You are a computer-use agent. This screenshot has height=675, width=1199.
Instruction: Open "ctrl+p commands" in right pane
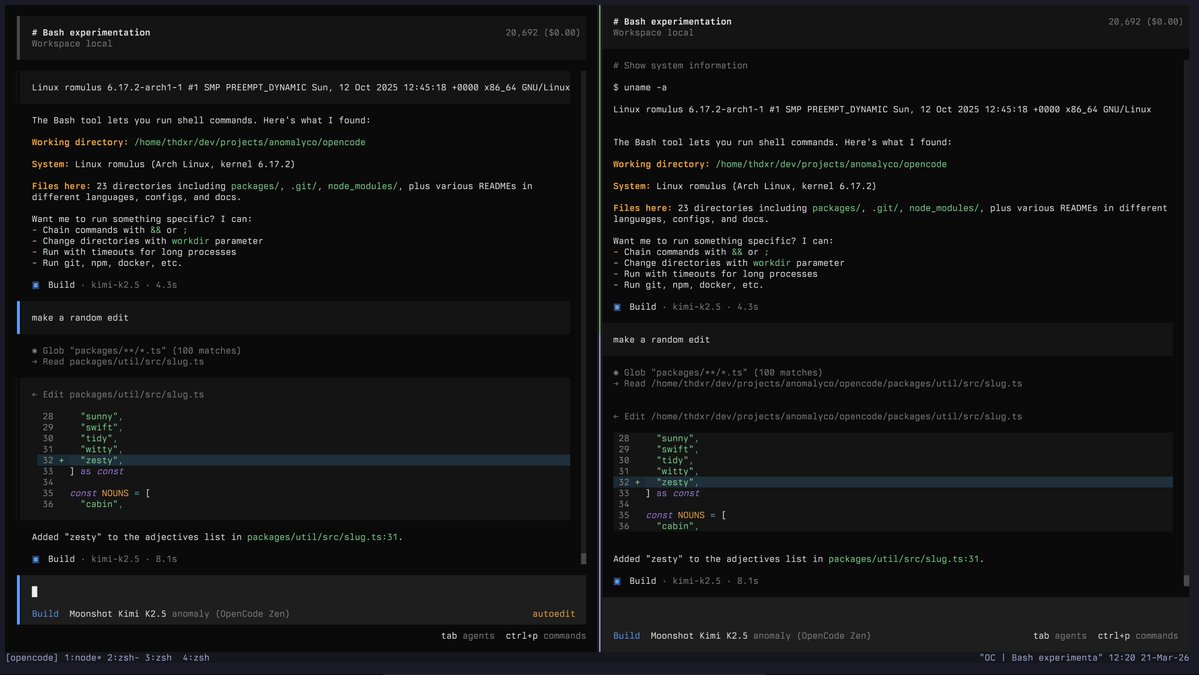click(x=1138, y=636)
